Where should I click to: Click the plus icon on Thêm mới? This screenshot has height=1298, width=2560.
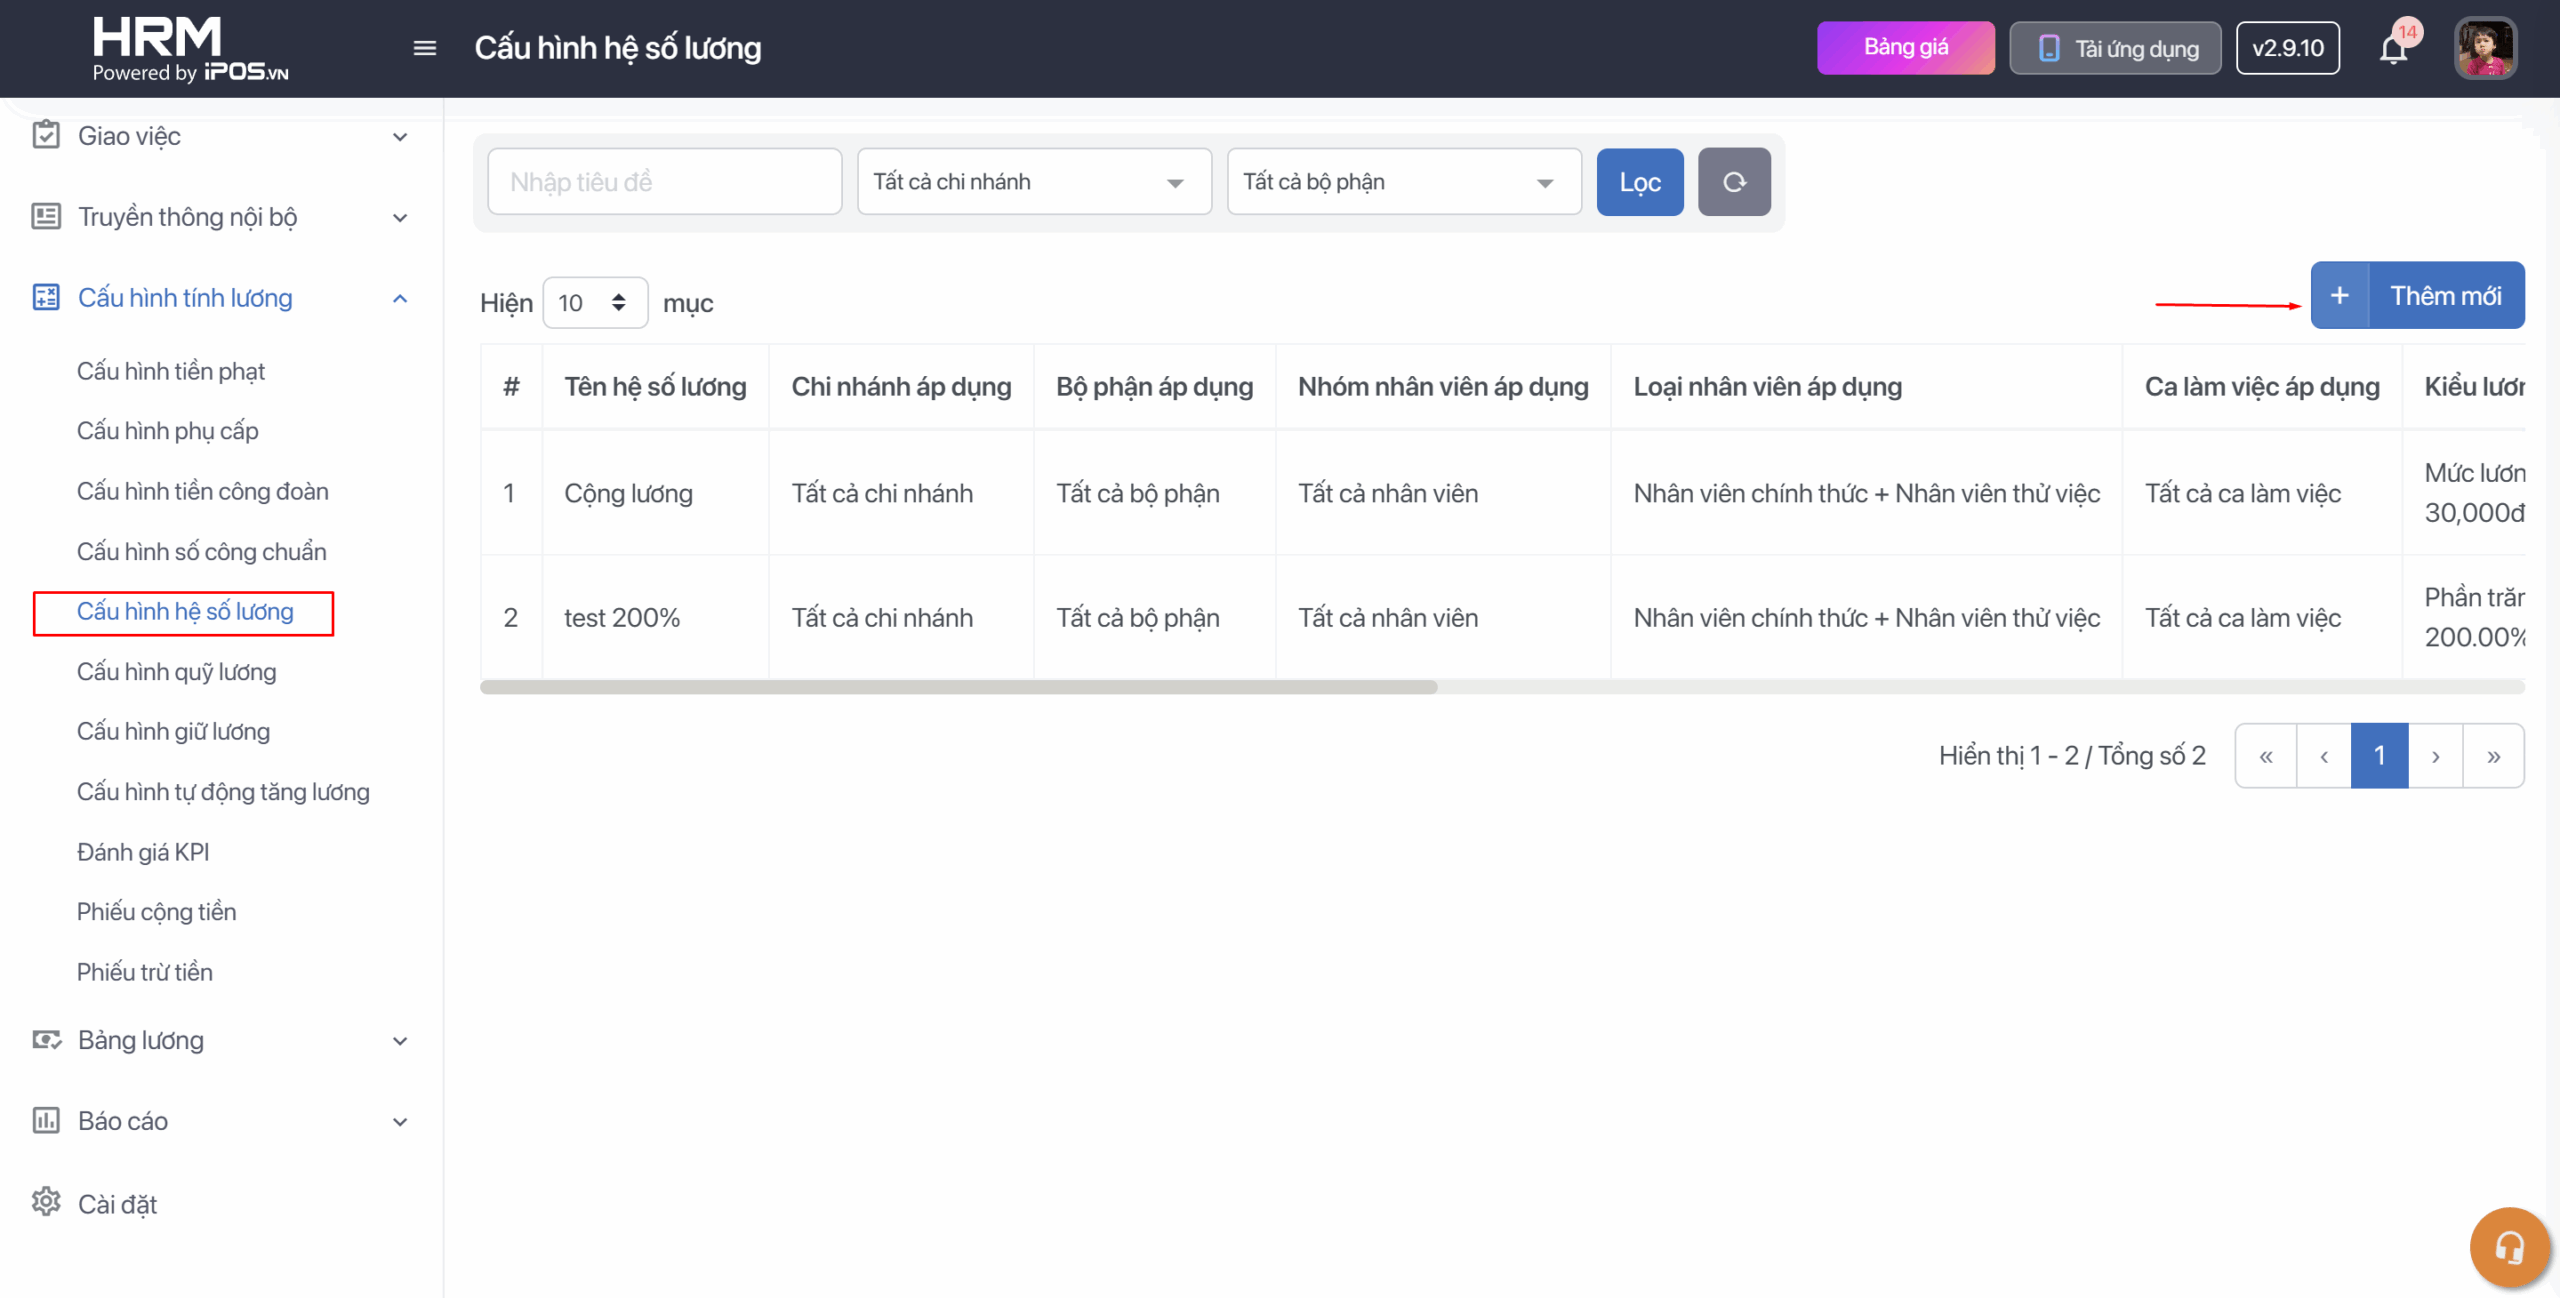2339,296
